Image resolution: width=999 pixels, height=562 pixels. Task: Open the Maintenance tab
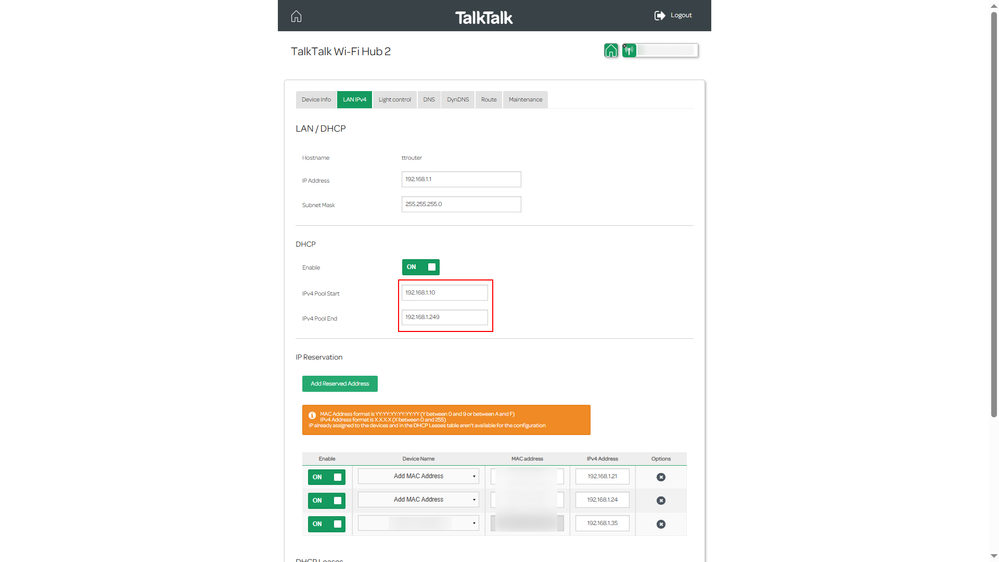[x=525, y=100]
